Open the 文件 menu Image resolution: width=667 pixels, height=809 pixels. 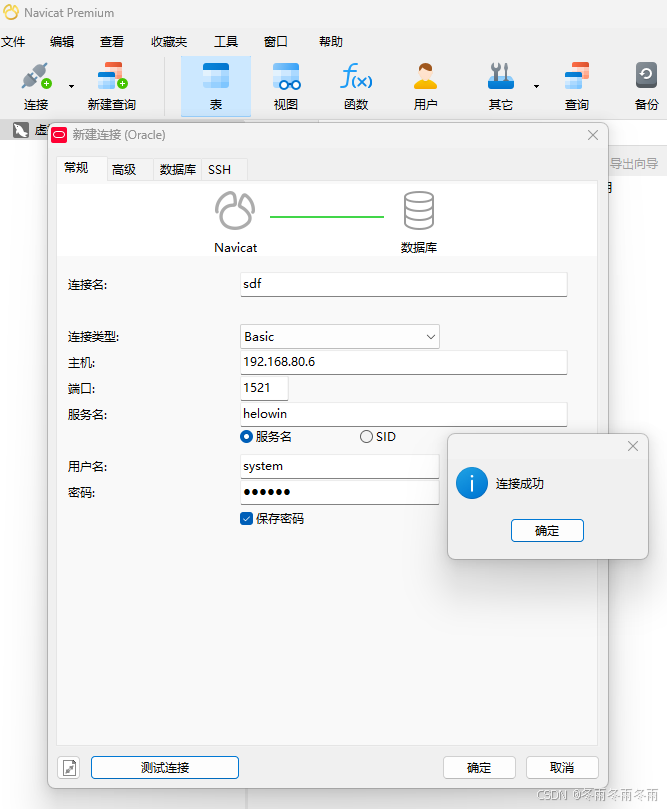point(13,42)
